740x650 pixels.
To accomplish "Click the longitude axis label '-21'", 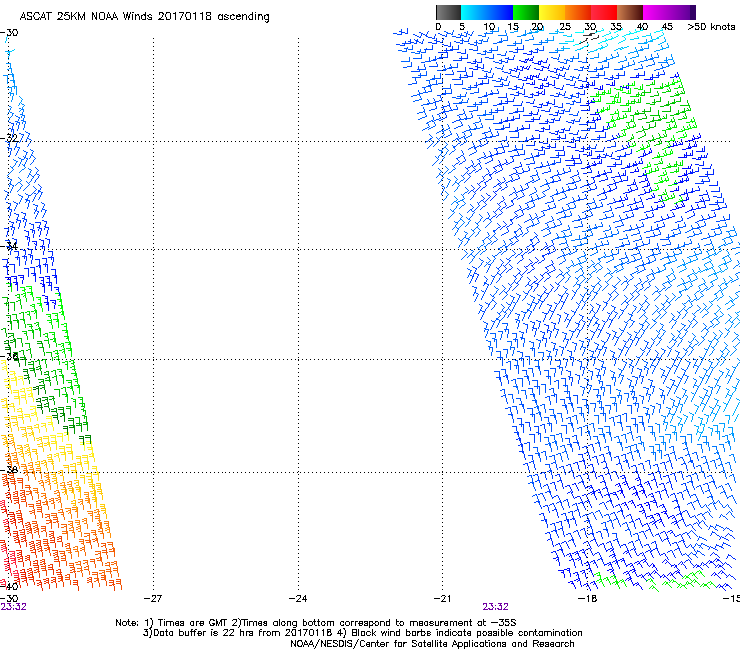I will click(442, 599).
